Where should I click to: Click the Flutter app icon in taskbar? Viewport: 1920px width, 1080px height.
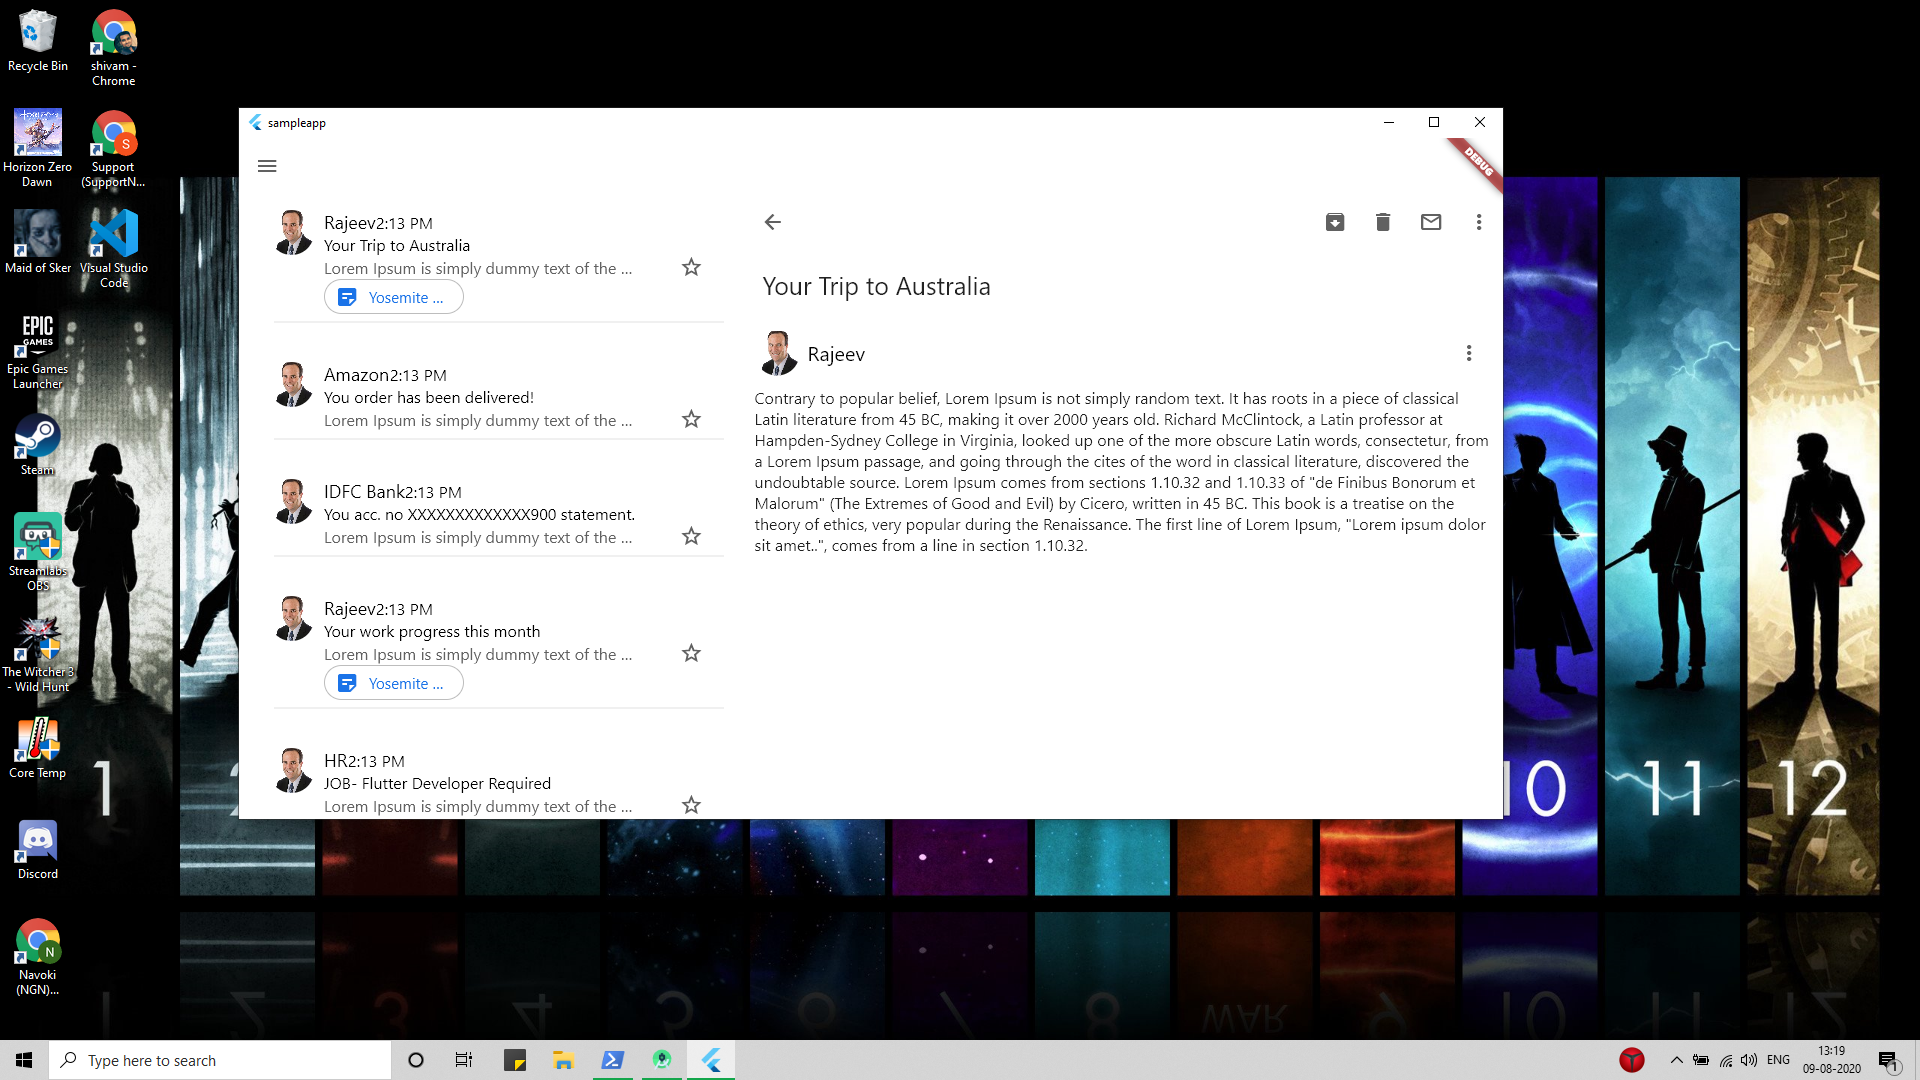tap(711, 1060)
